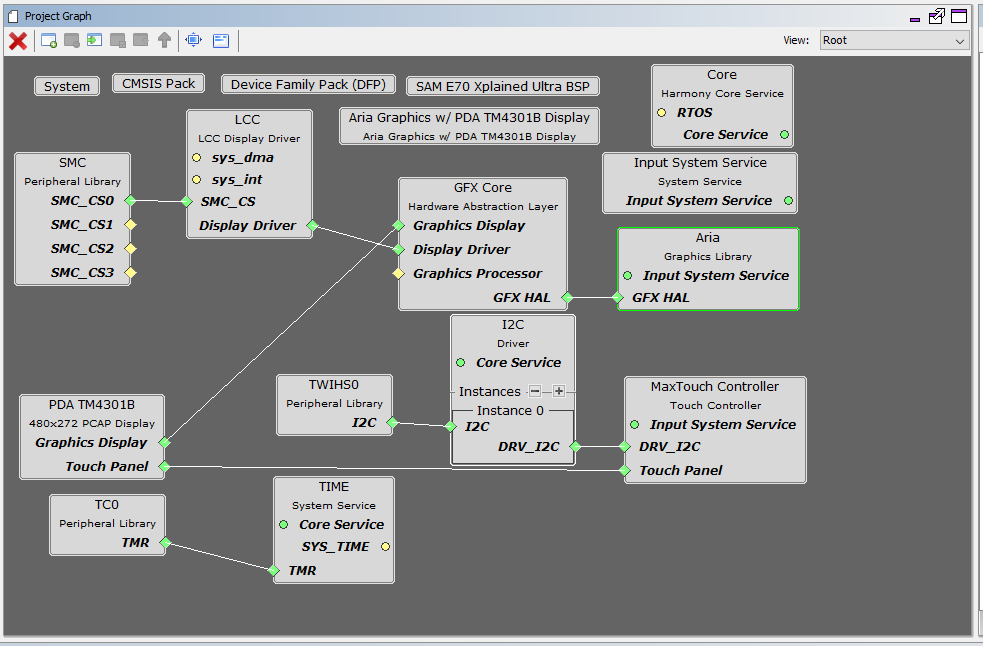Select the LCC component title

click(247, 120)
